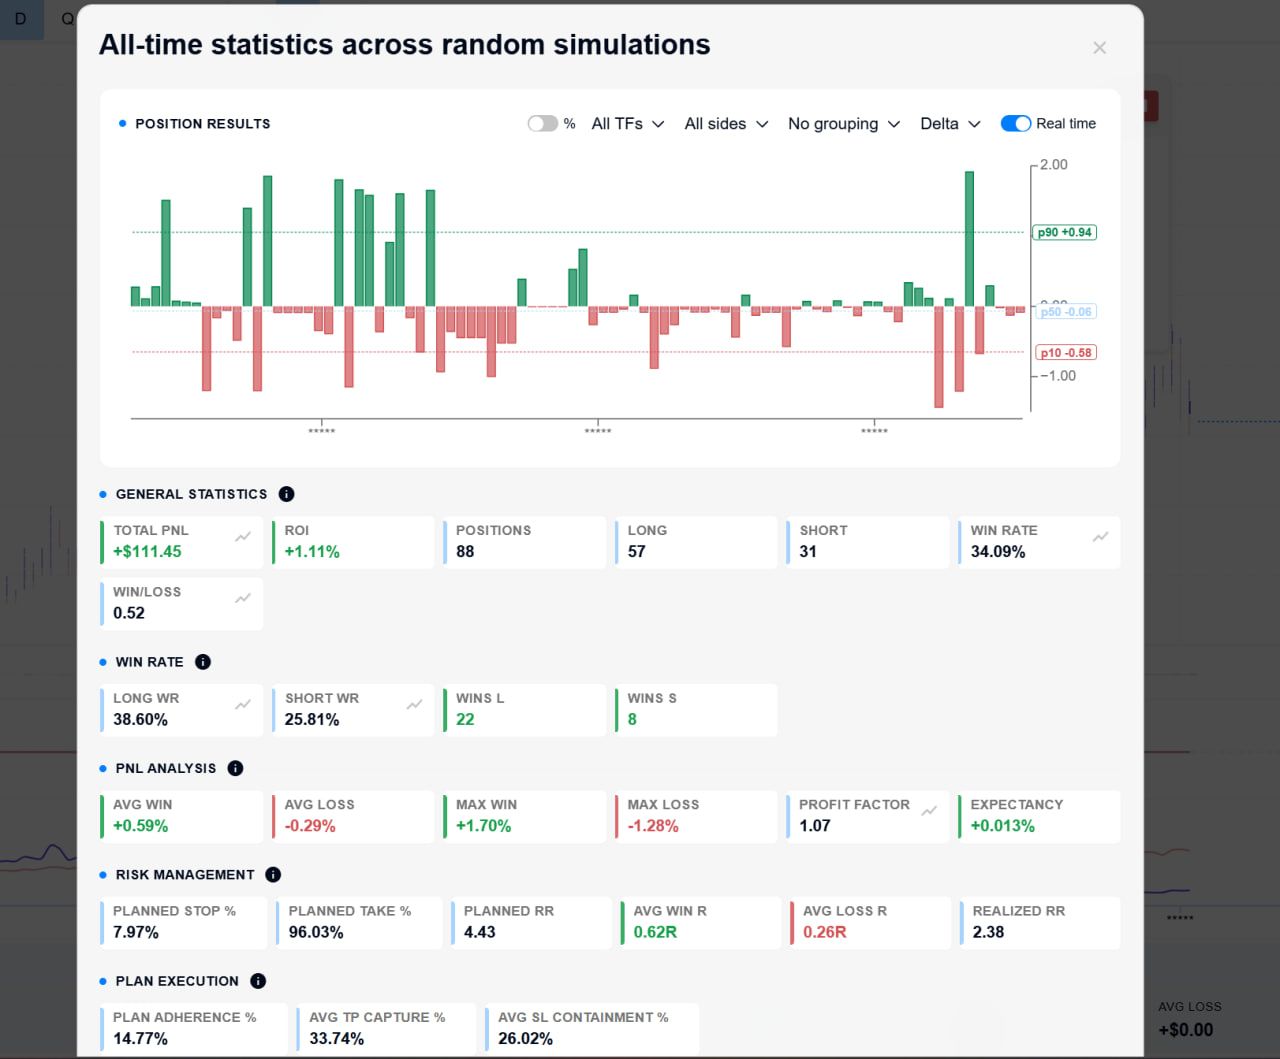Screen dimensions: 1280x1059
Task: Expand the Delta dropdown
Action: 950,124
